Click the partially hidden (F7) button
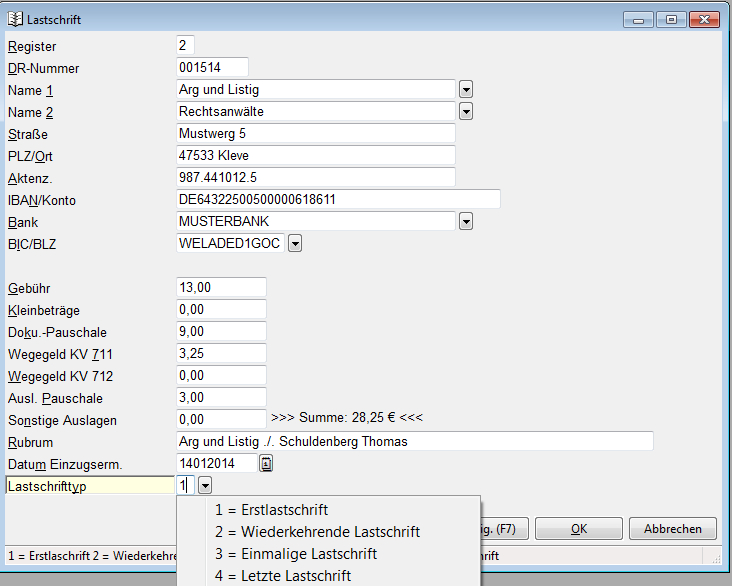Viewport: 732px width, 586px height. pos(504,529)
